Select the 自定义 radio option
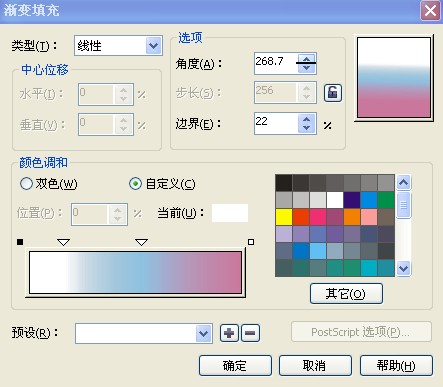The width and height of the screenshot is (443, 387). tap(135, 184)
